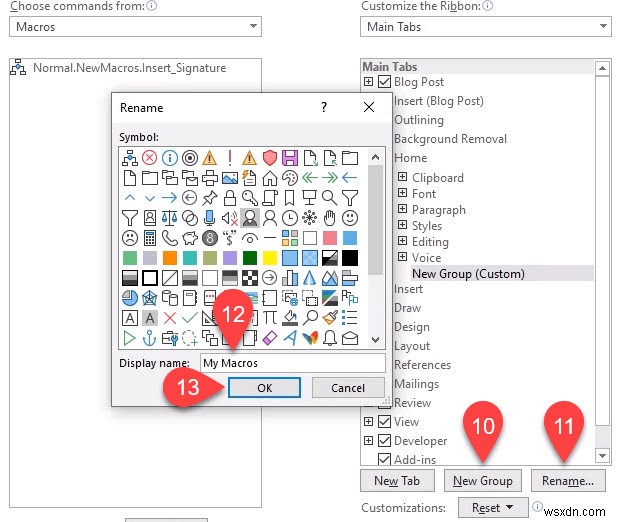Expand the Voice group
Screen dimensions: 617x522
coord(402,257)
